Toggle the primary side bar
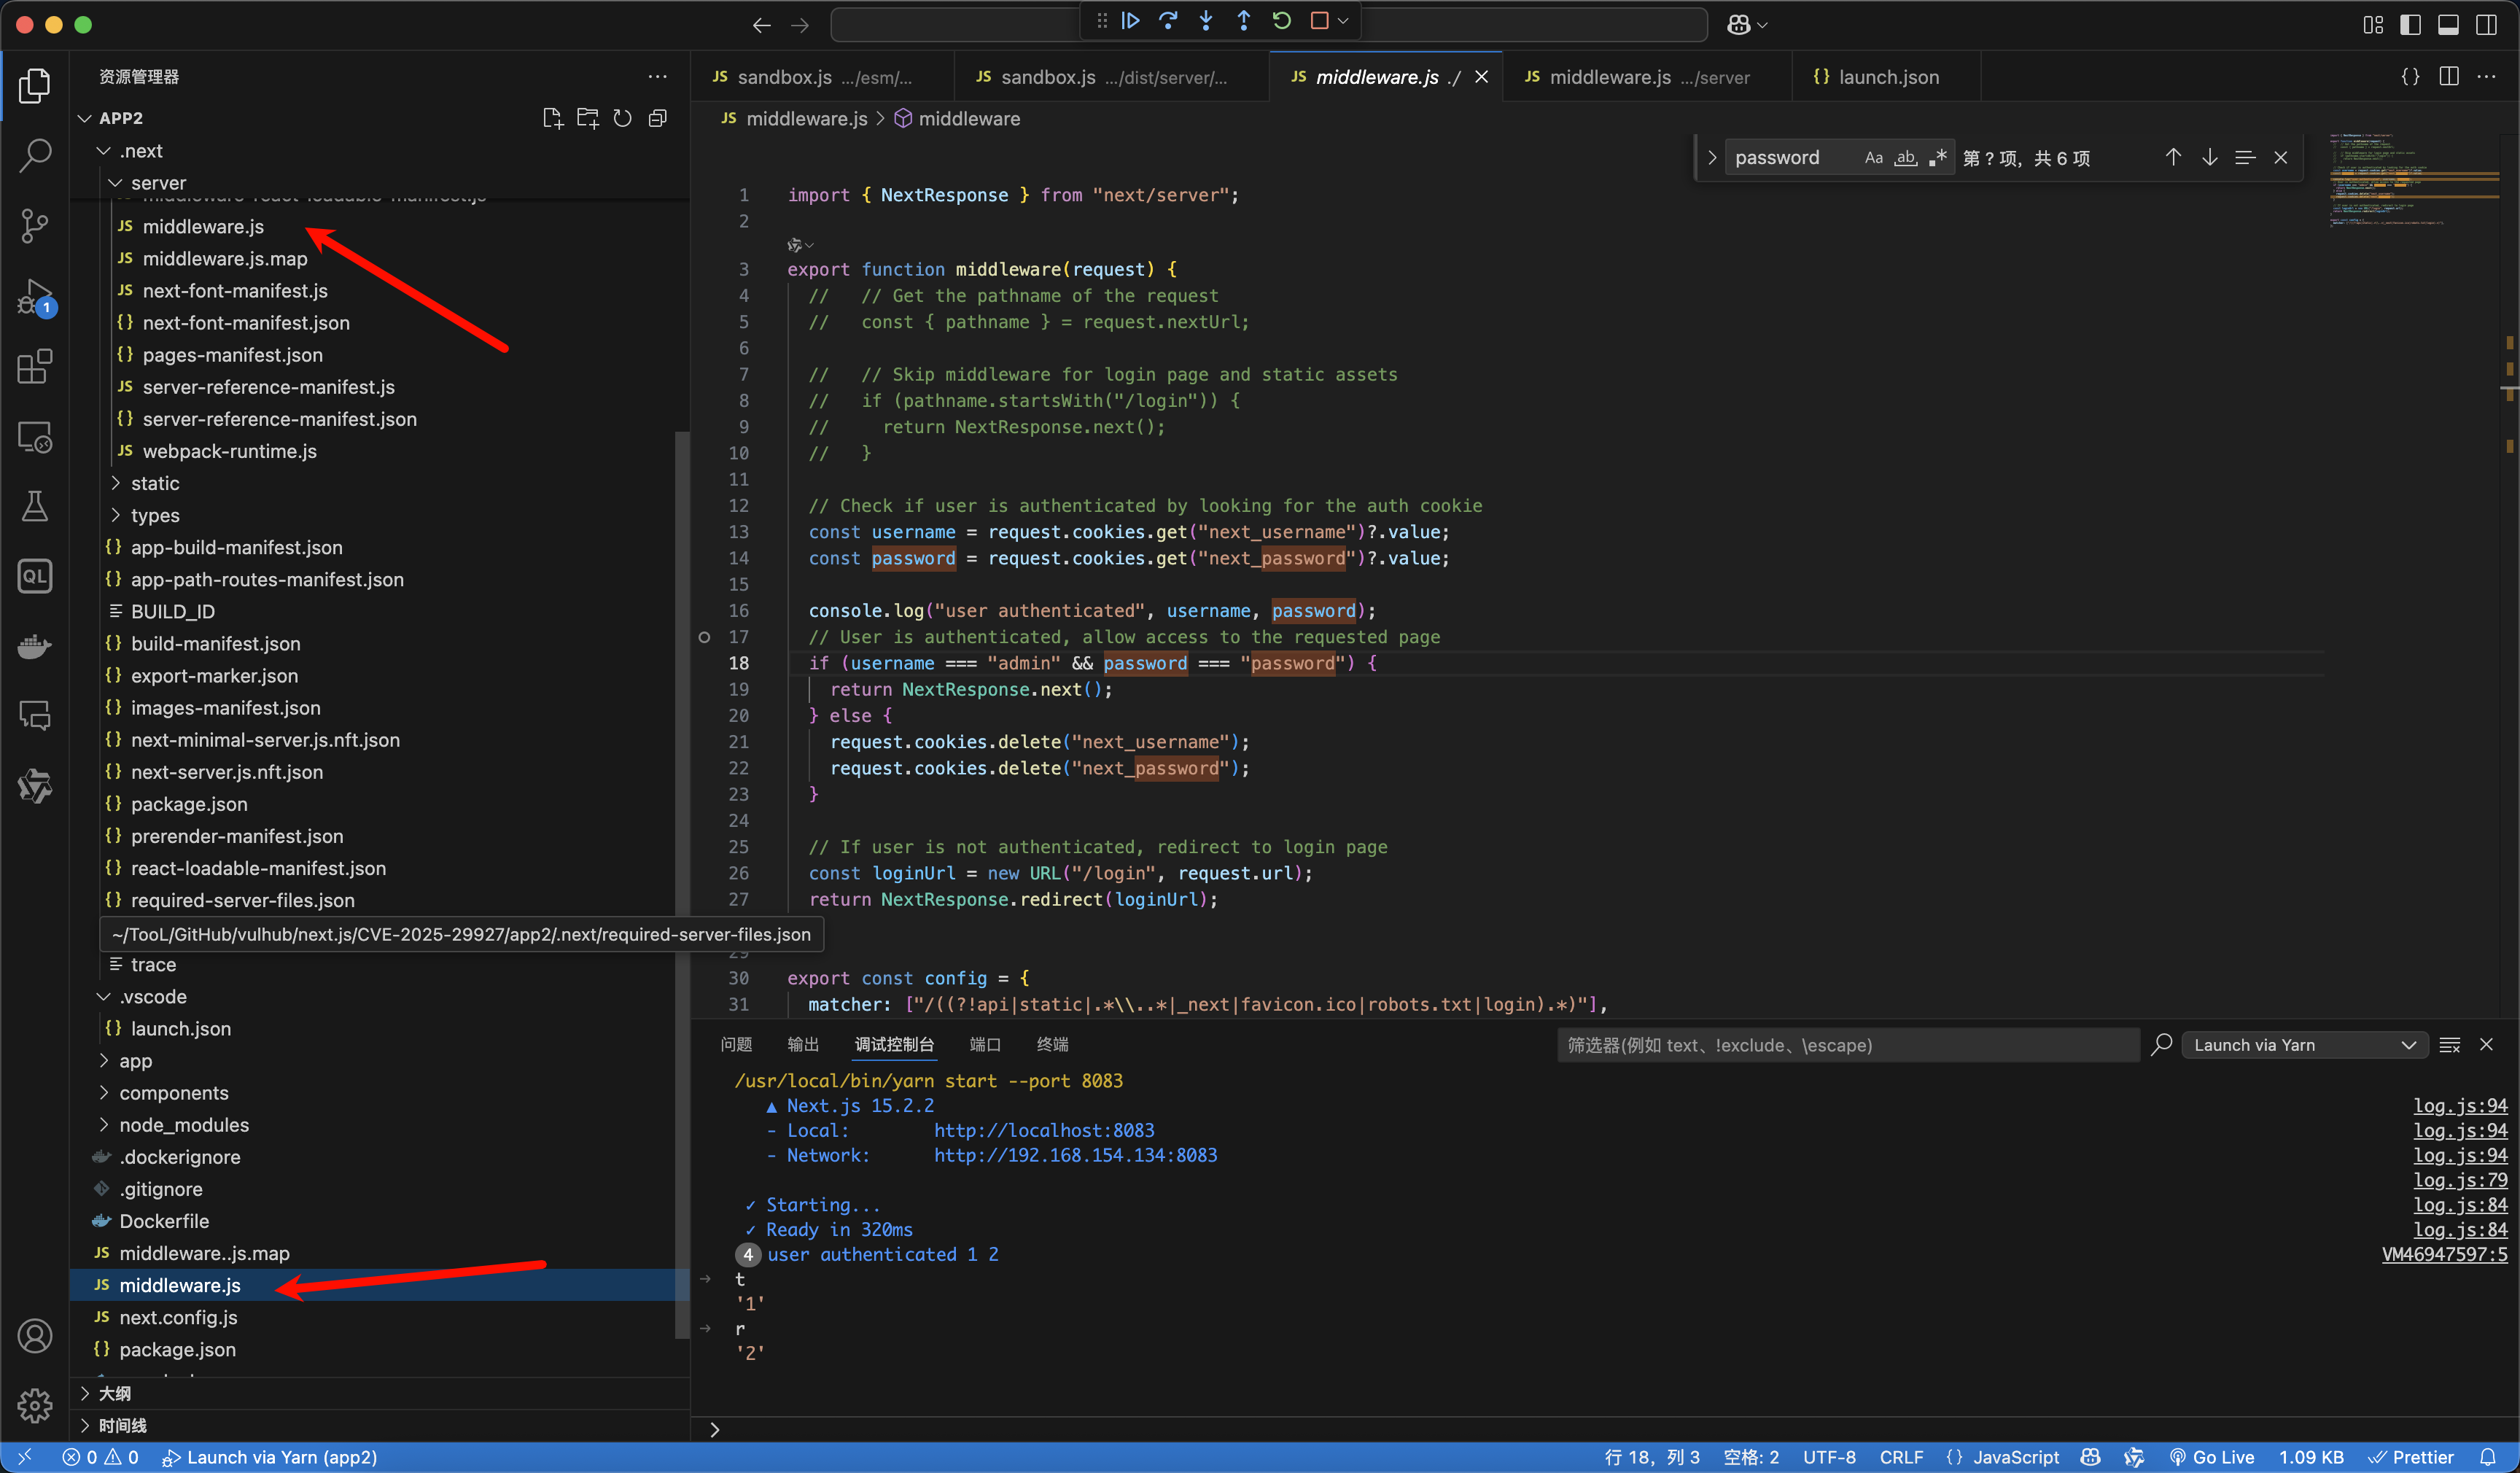The width and height of the screenshot is (2520, 1473). [2411, 25]
